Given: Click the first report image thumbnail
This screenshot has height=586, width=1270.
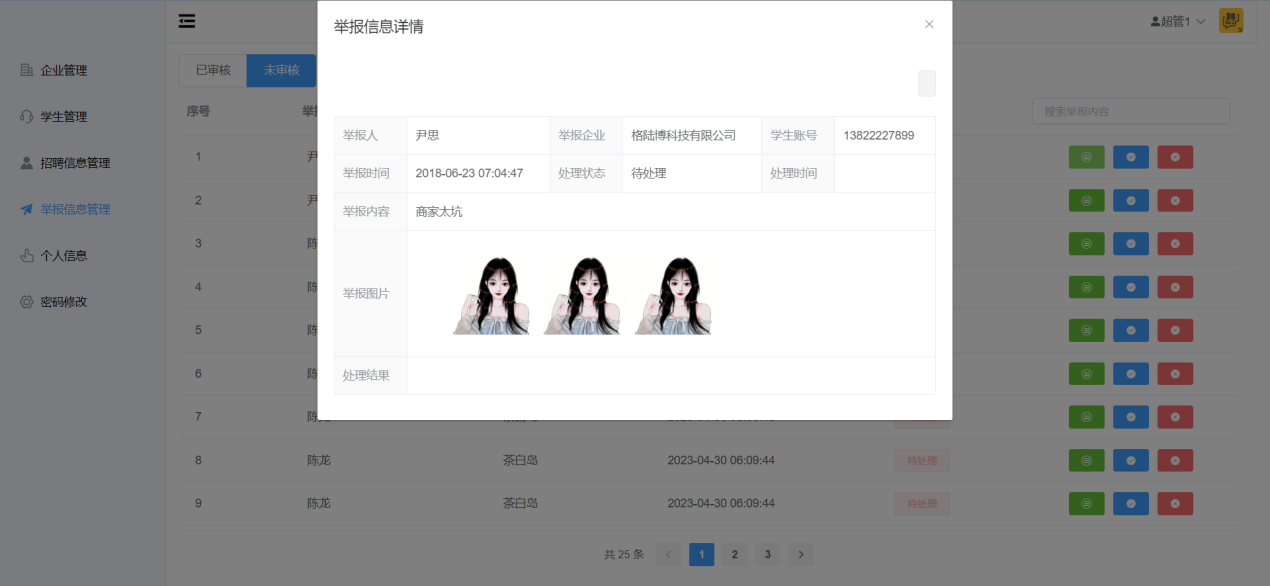Looking at the screenshot, I should point(492,293).
